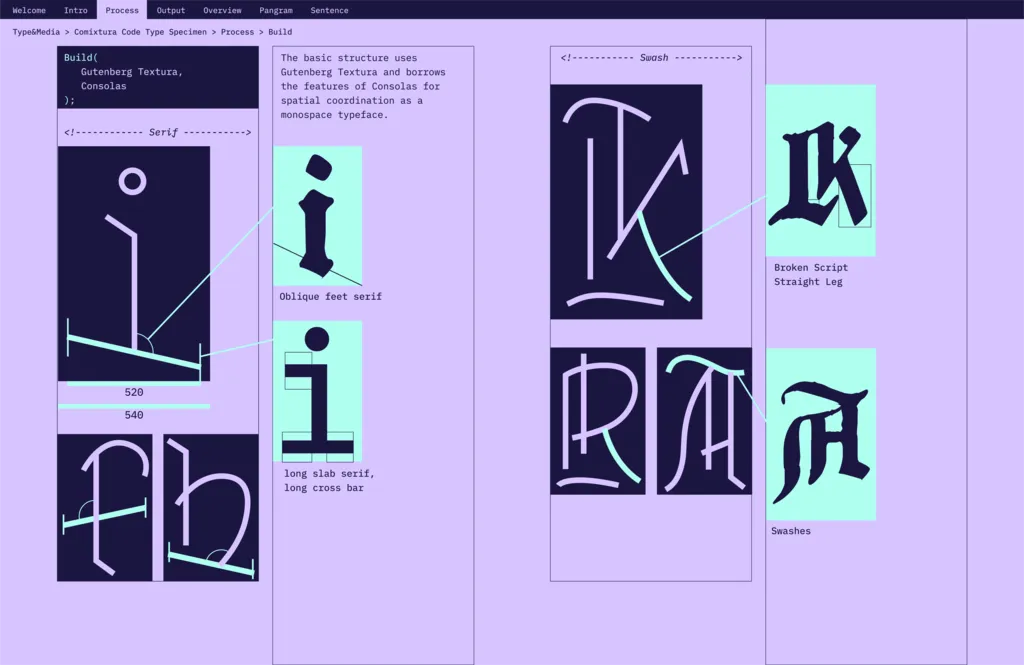
Task: Open the Welcome tab
Action: click(x=29, y=10)
